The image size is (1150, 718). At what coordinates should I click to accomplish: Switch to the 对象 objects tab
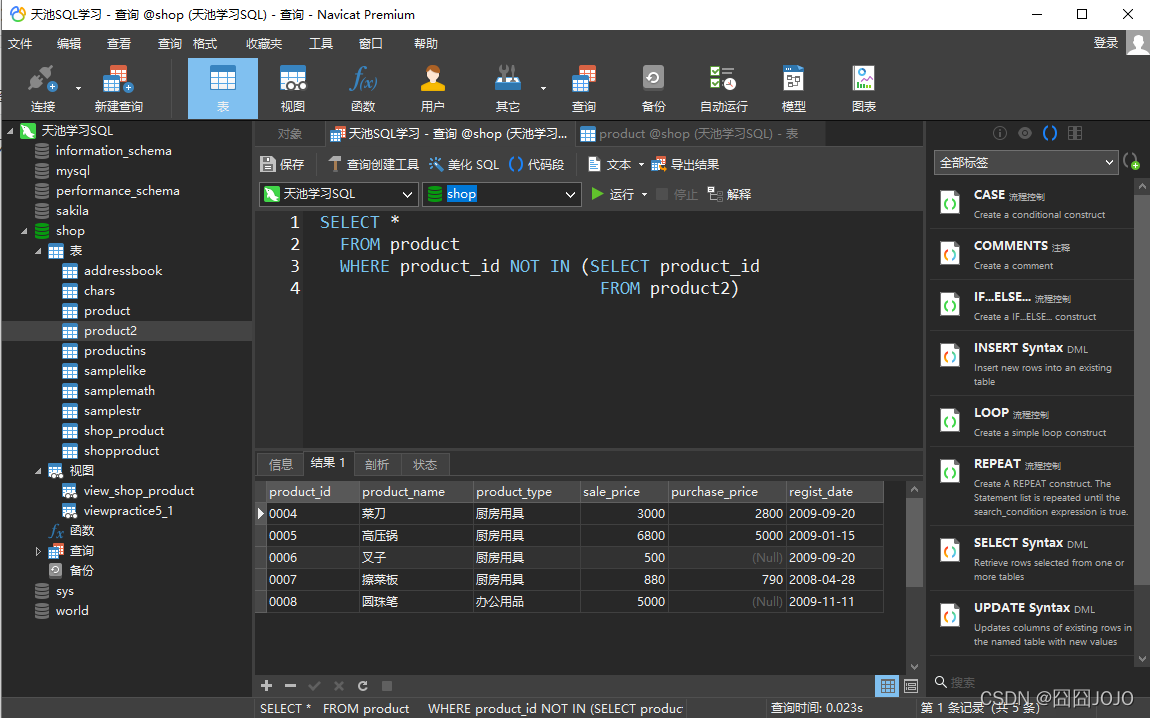tap(290, 134)
